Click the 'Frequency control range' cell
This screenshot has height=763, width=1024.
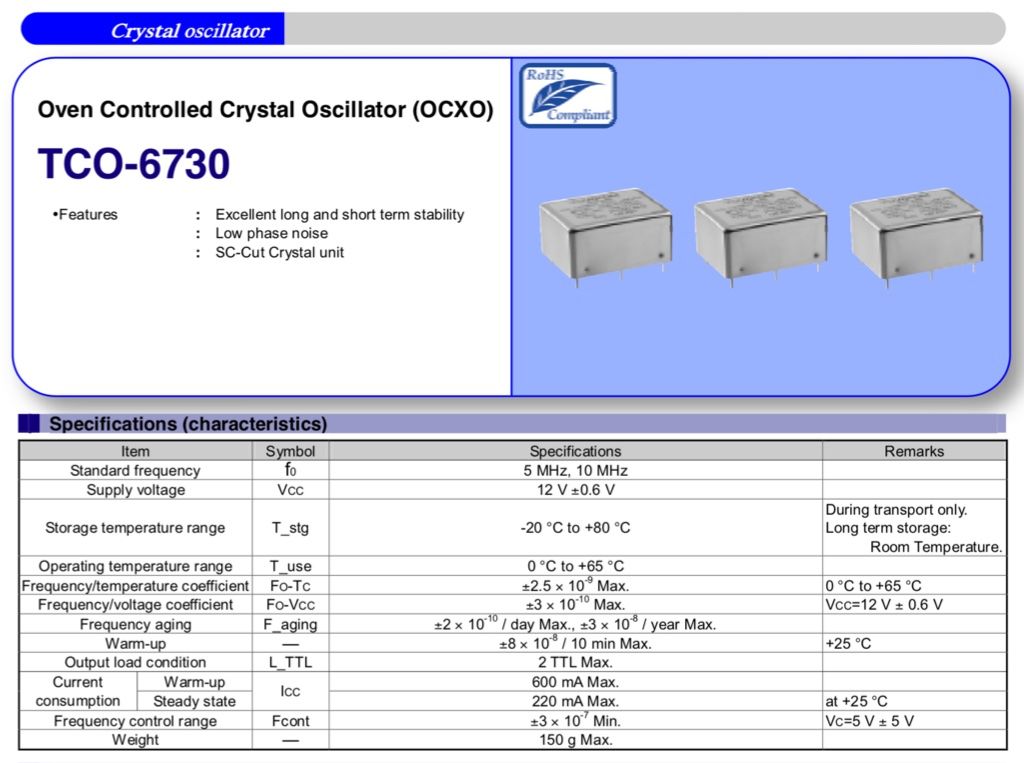(135, 721)
